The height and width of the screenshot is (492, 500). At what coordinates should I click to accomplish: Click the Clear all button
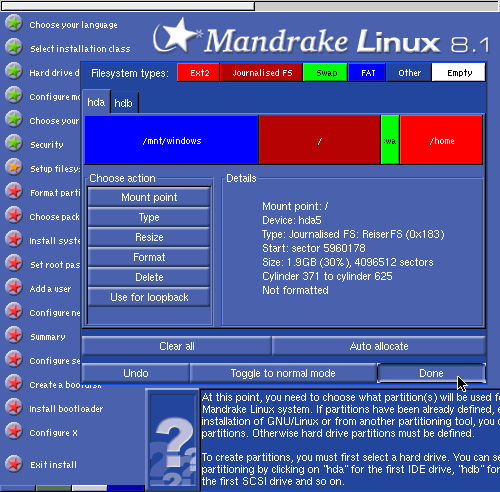click(177, 346)
